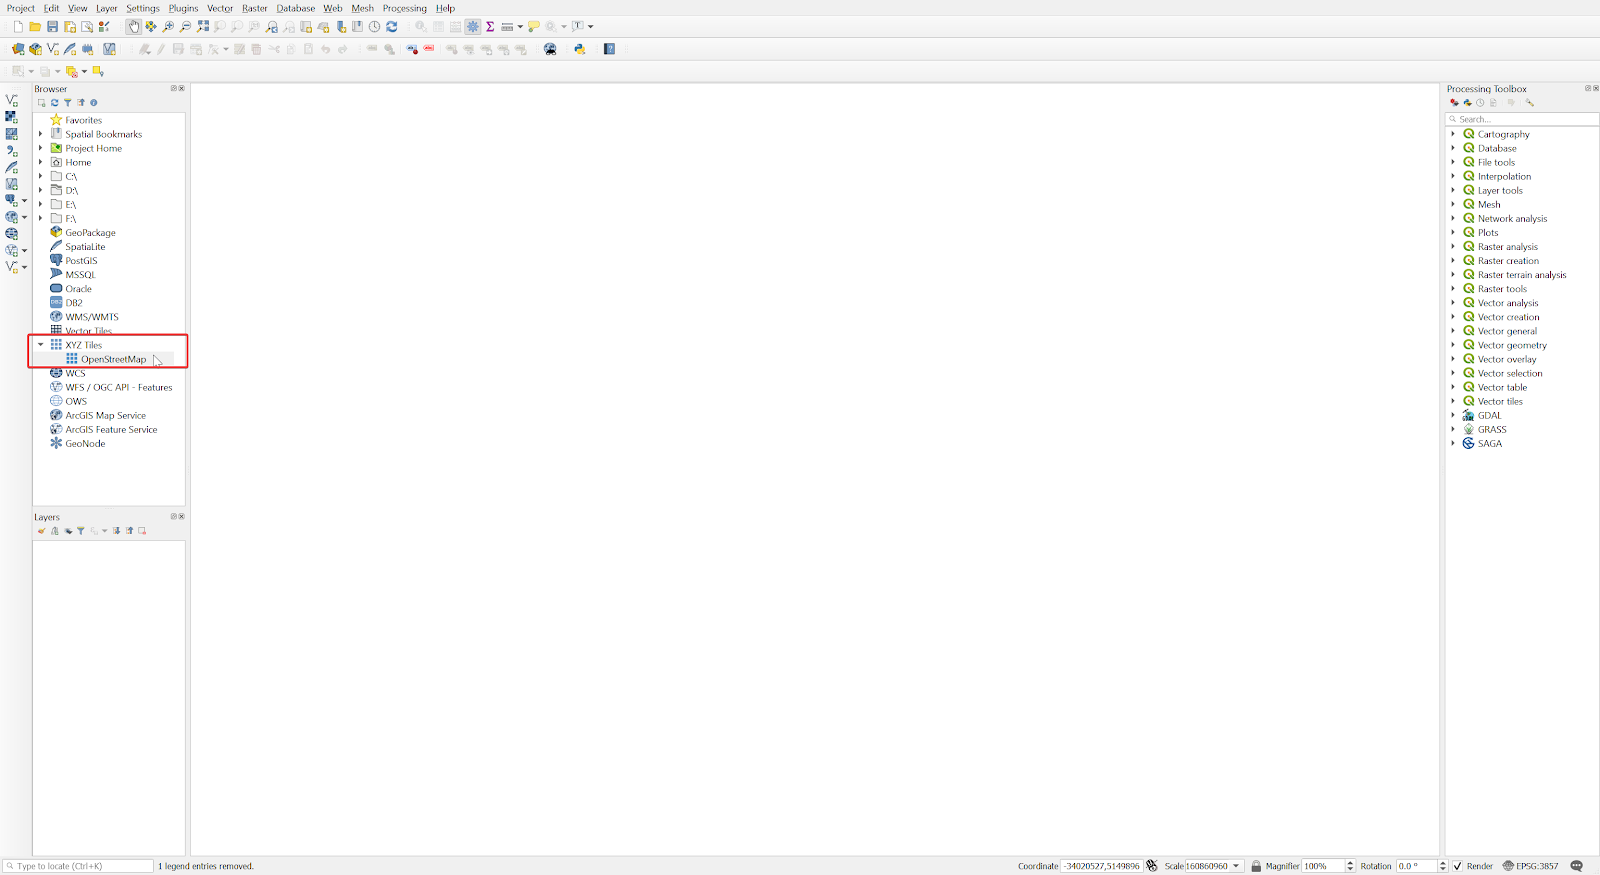Click the Help contents icon
This screenshot has height=875, width=1600.
[x=609, y=49]
